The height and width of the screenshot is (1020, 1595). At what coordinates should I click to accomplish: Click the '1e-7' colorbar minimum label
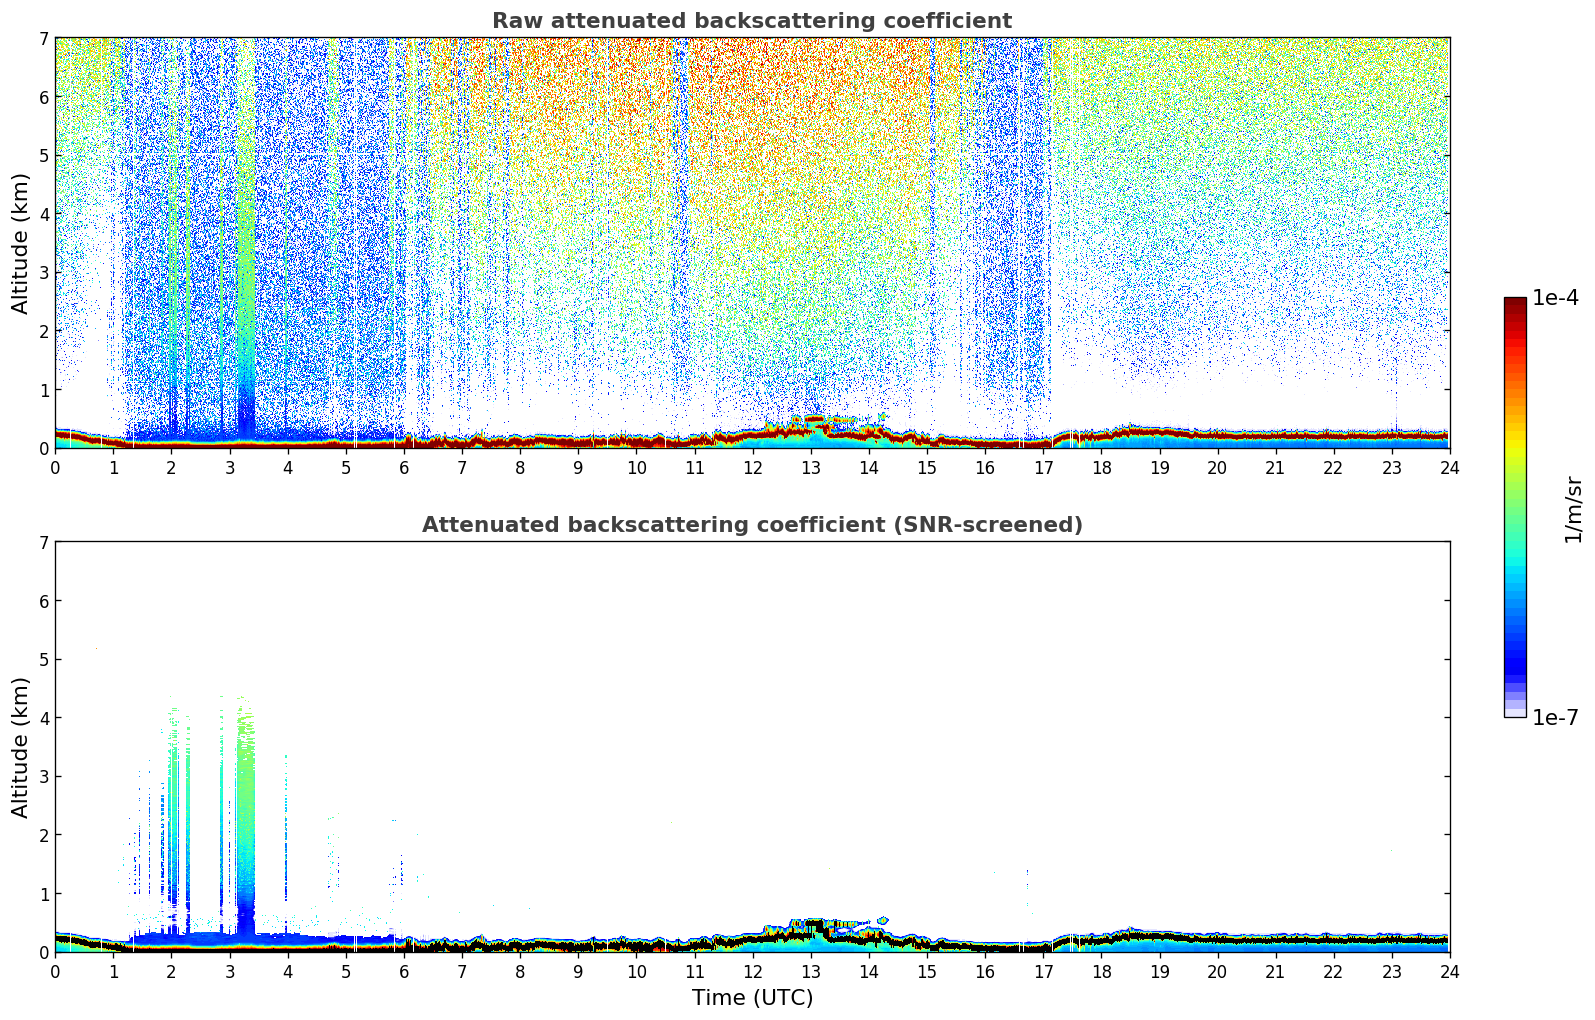point(1555,718)
